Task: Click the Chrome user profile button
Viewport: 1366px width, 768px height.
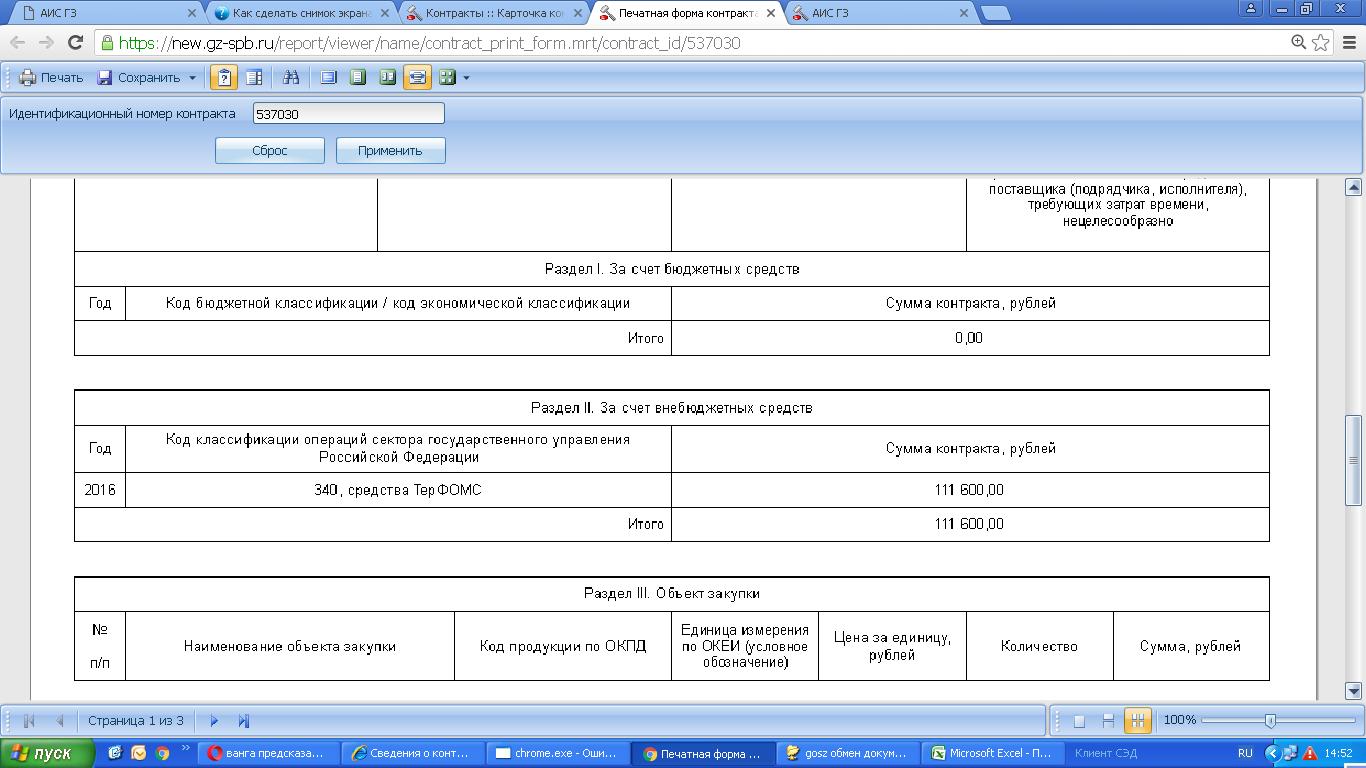Action: pyautogui.click(x=1252, y=8)
